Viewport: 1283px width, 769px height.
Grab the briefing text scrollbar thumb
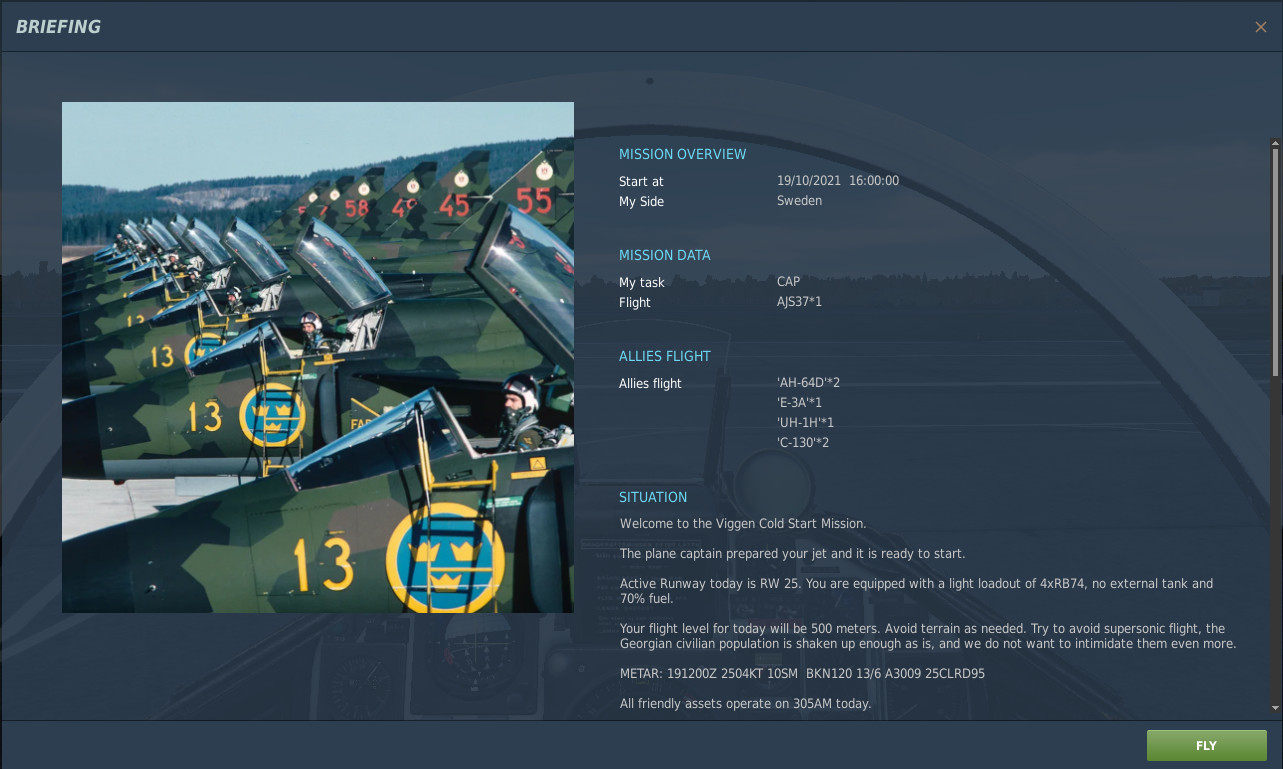1275,260
